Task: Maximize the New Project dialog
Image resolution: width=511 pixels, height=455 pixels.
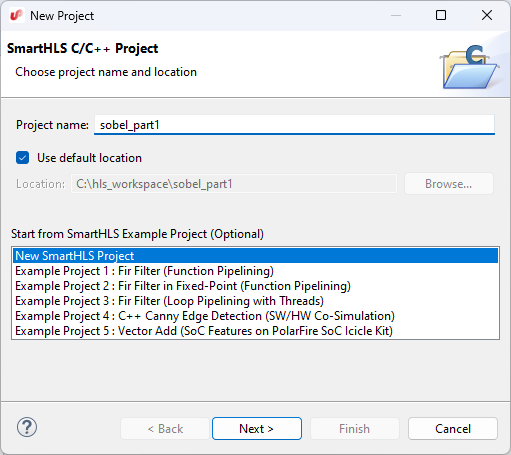Action: click(441, 15)
